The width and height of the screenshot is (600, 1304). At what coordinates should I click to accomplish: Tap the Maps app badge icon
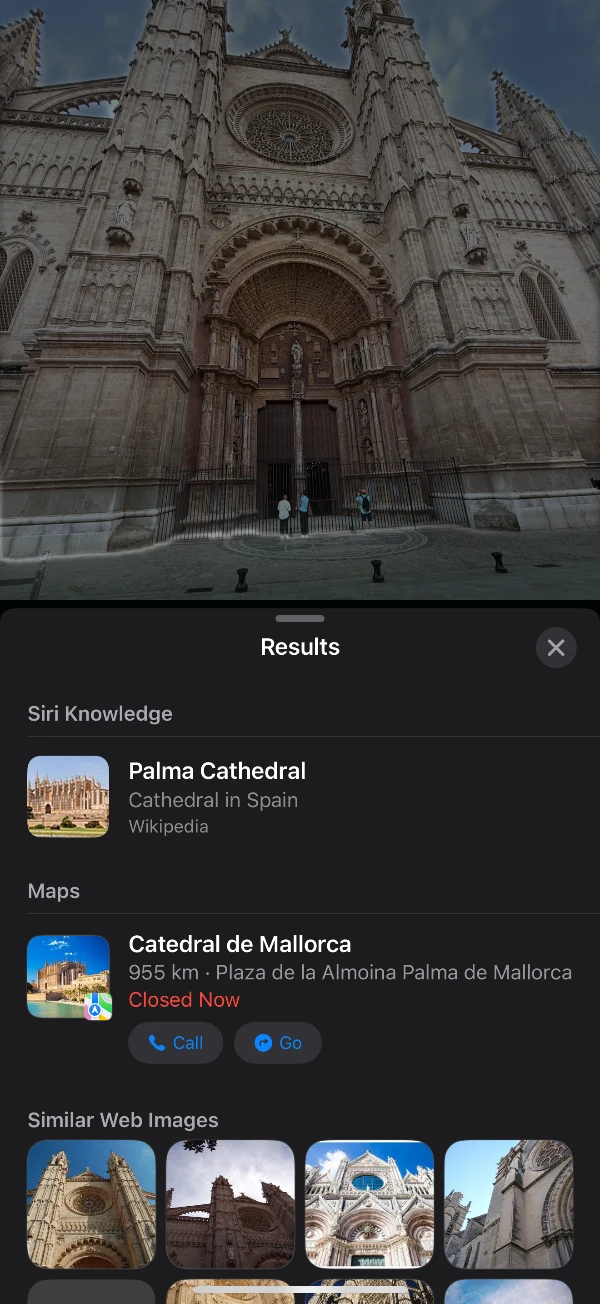(97, 1006)
